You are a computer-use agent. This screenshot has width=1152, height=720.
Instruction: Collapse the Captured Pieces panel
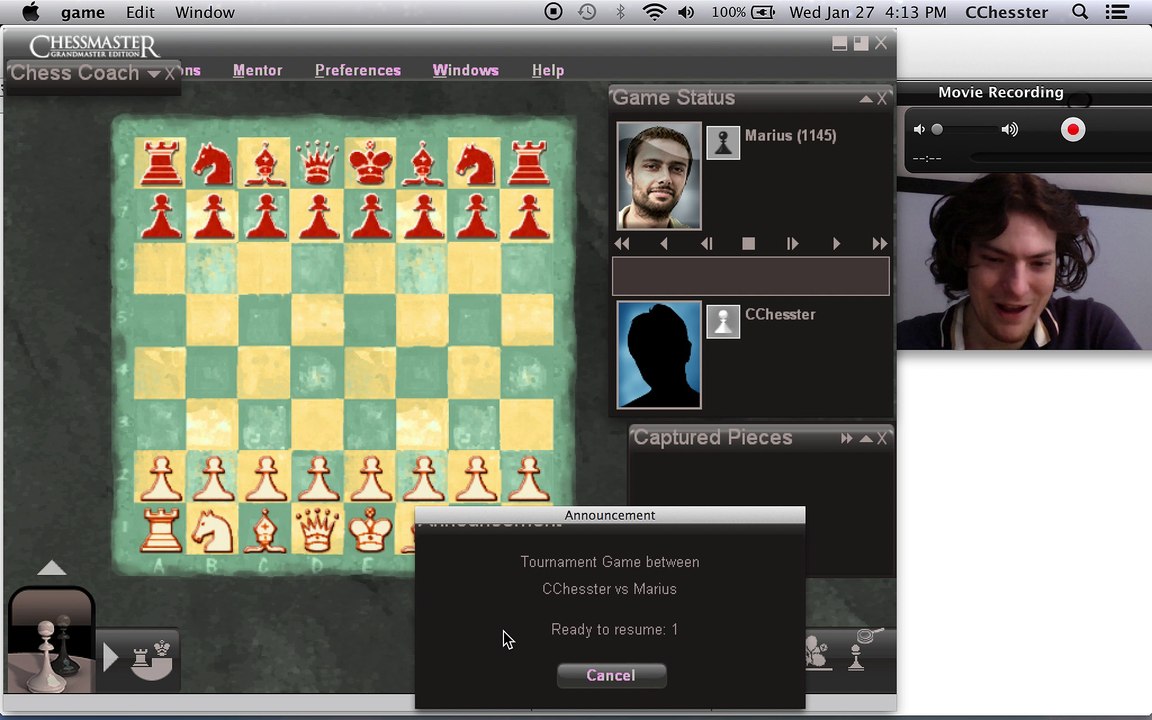(x=866, y=439)
